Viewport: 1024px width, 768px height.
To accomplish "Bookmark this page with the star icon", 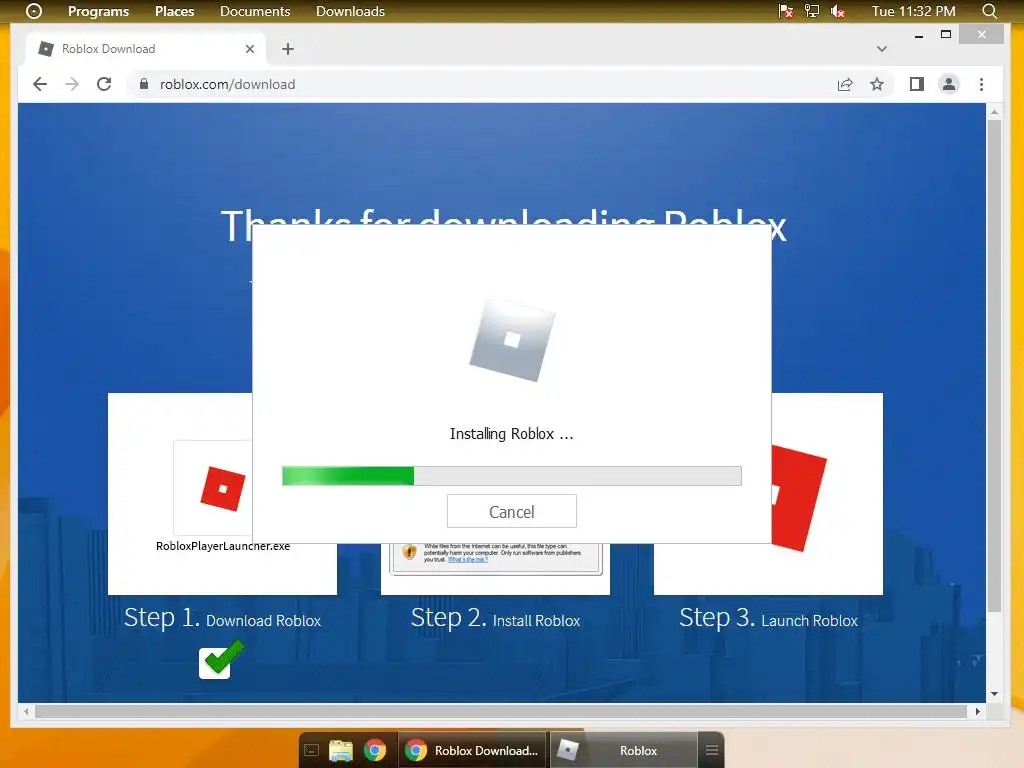I will tap(877, 84).
